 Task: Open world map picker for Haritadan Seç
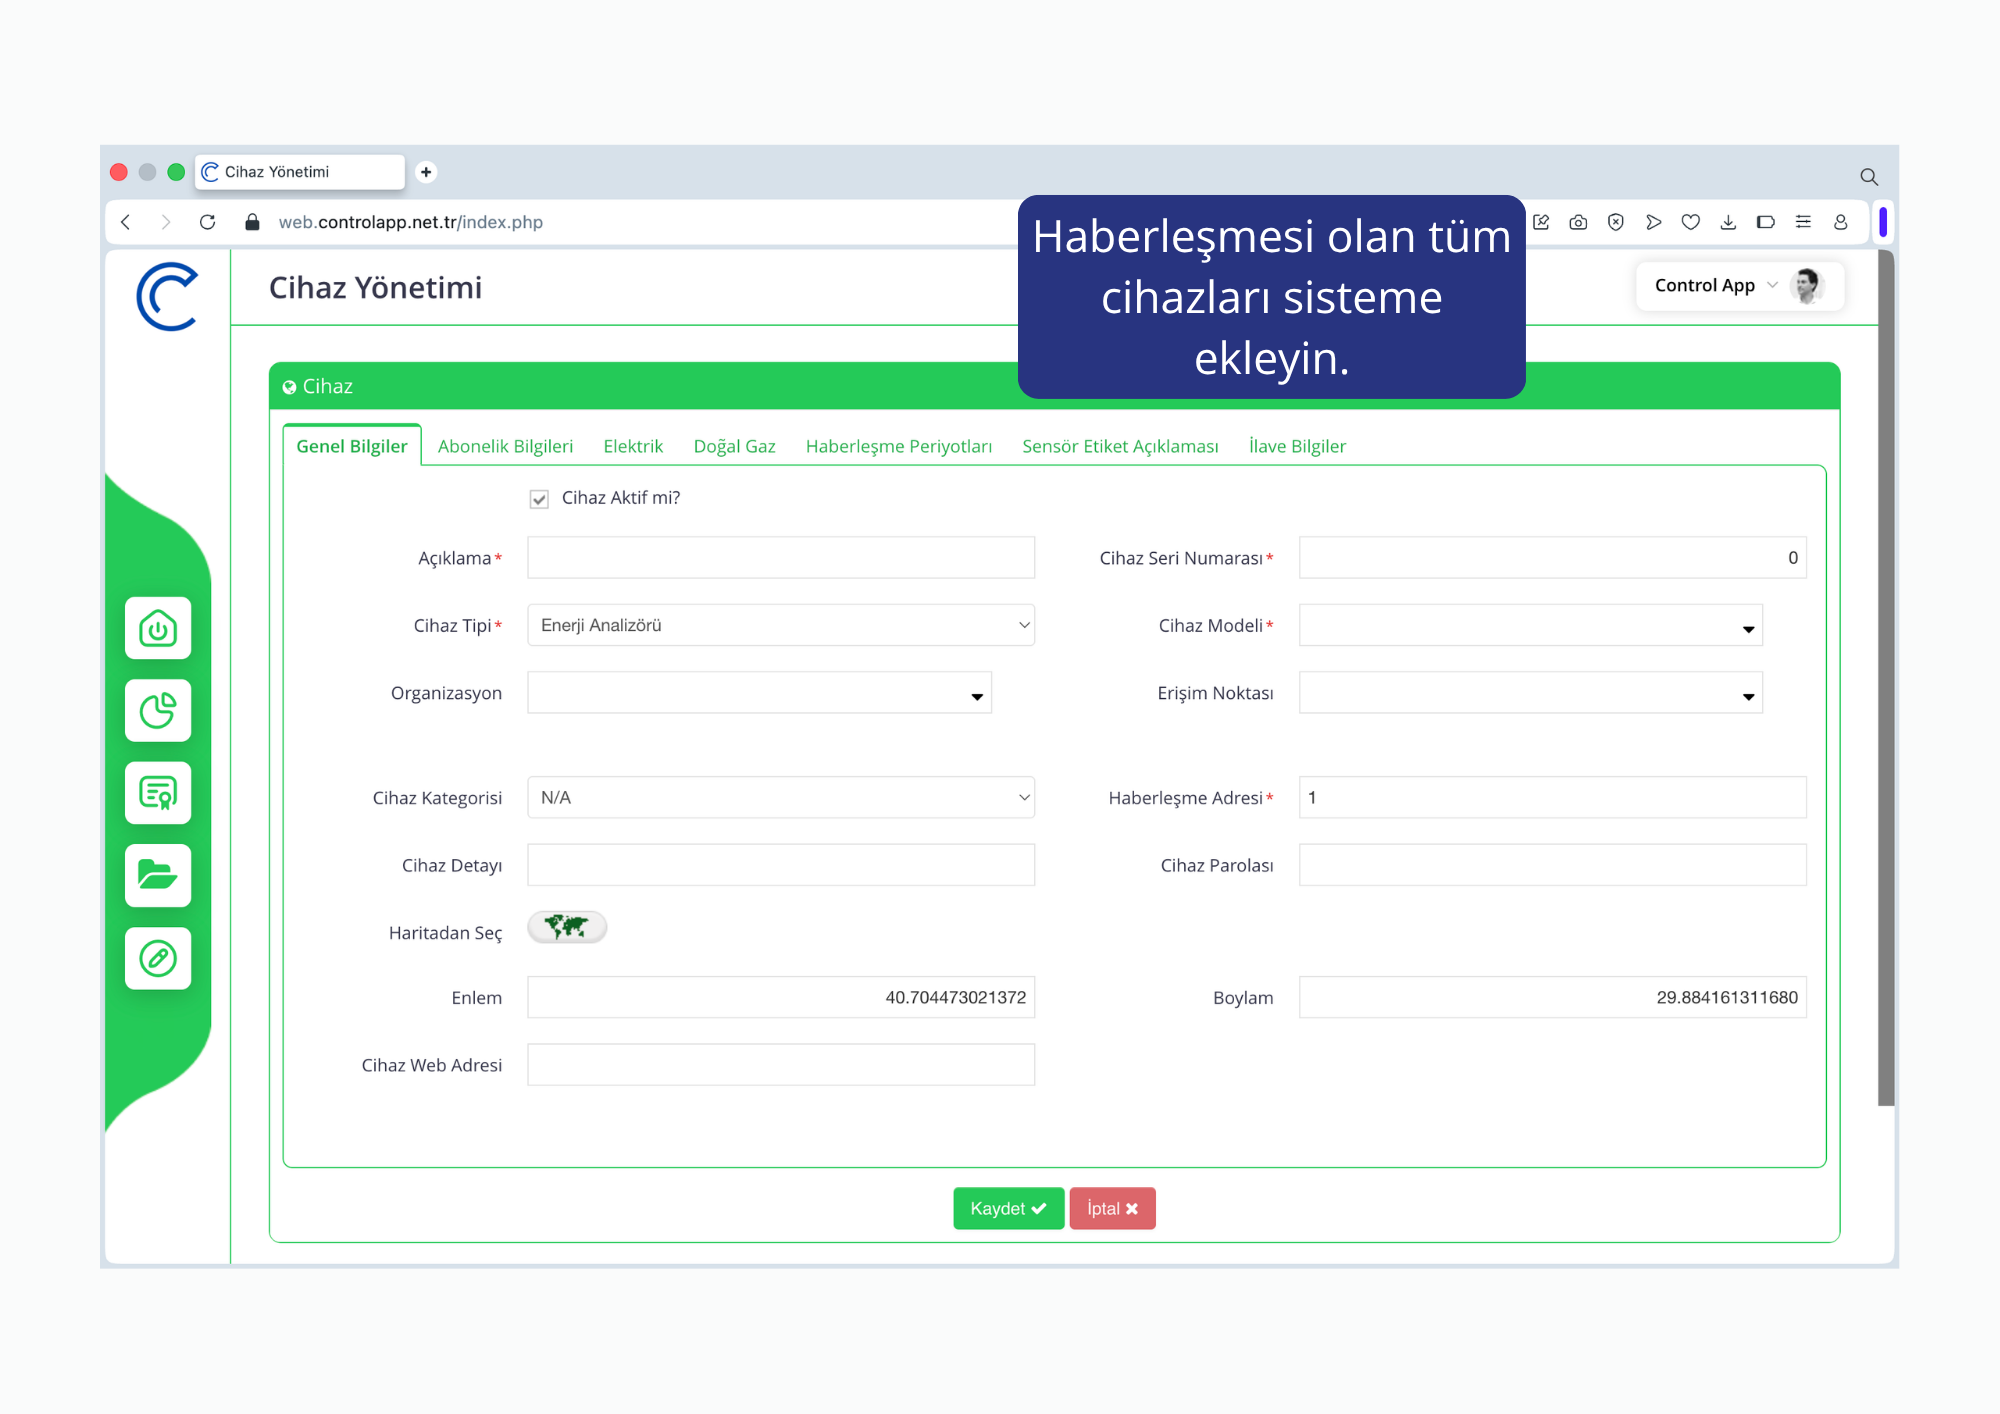click(567, 927)
